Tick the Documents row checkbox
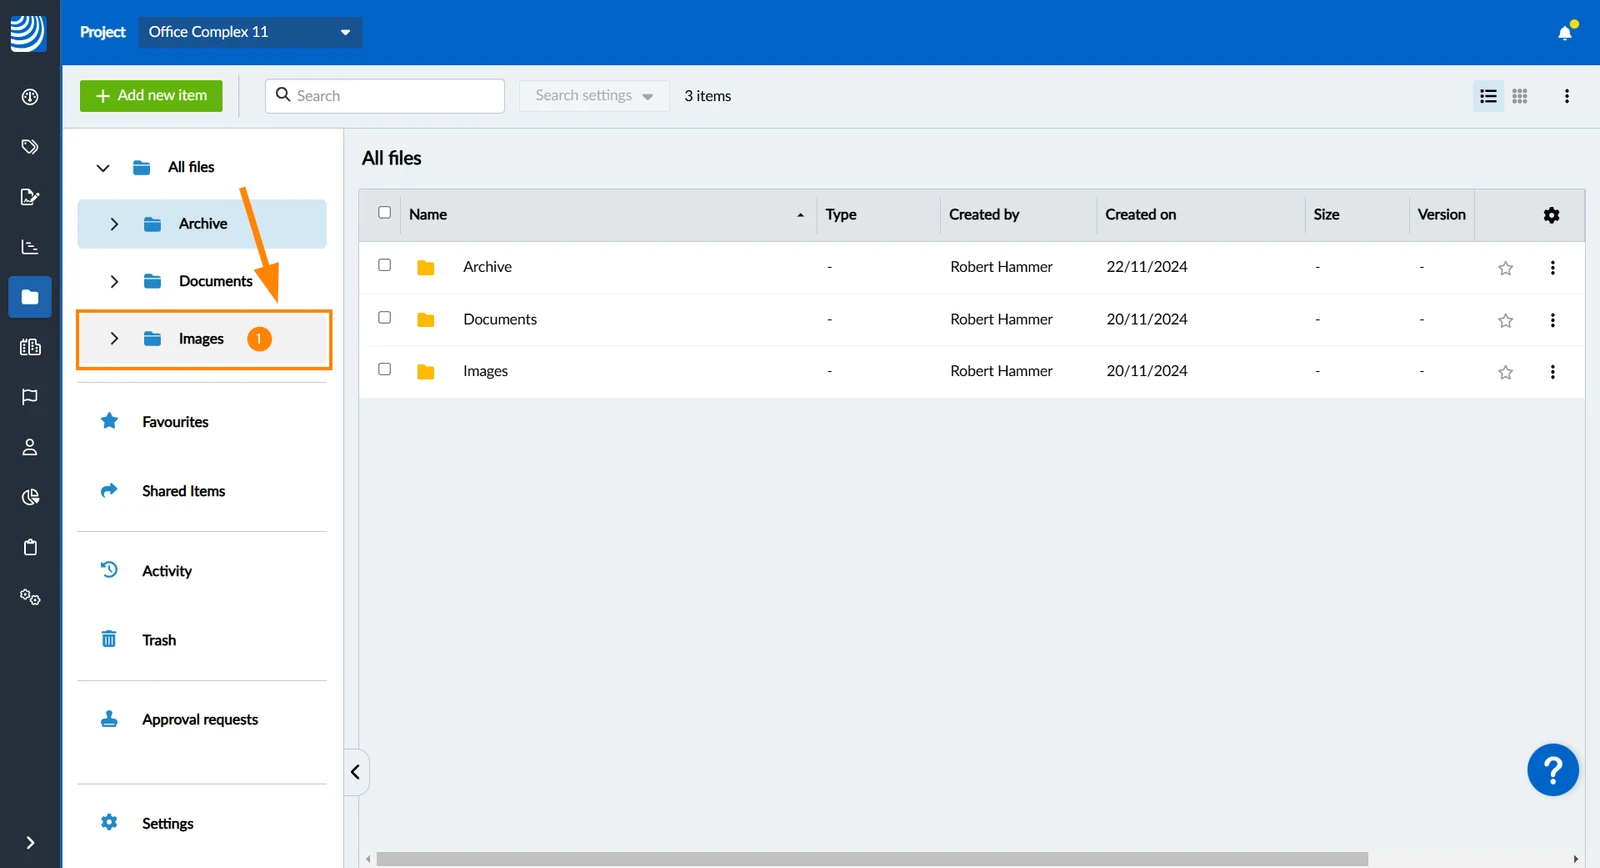Screen dimensions: 1600x868 (384, 317)
